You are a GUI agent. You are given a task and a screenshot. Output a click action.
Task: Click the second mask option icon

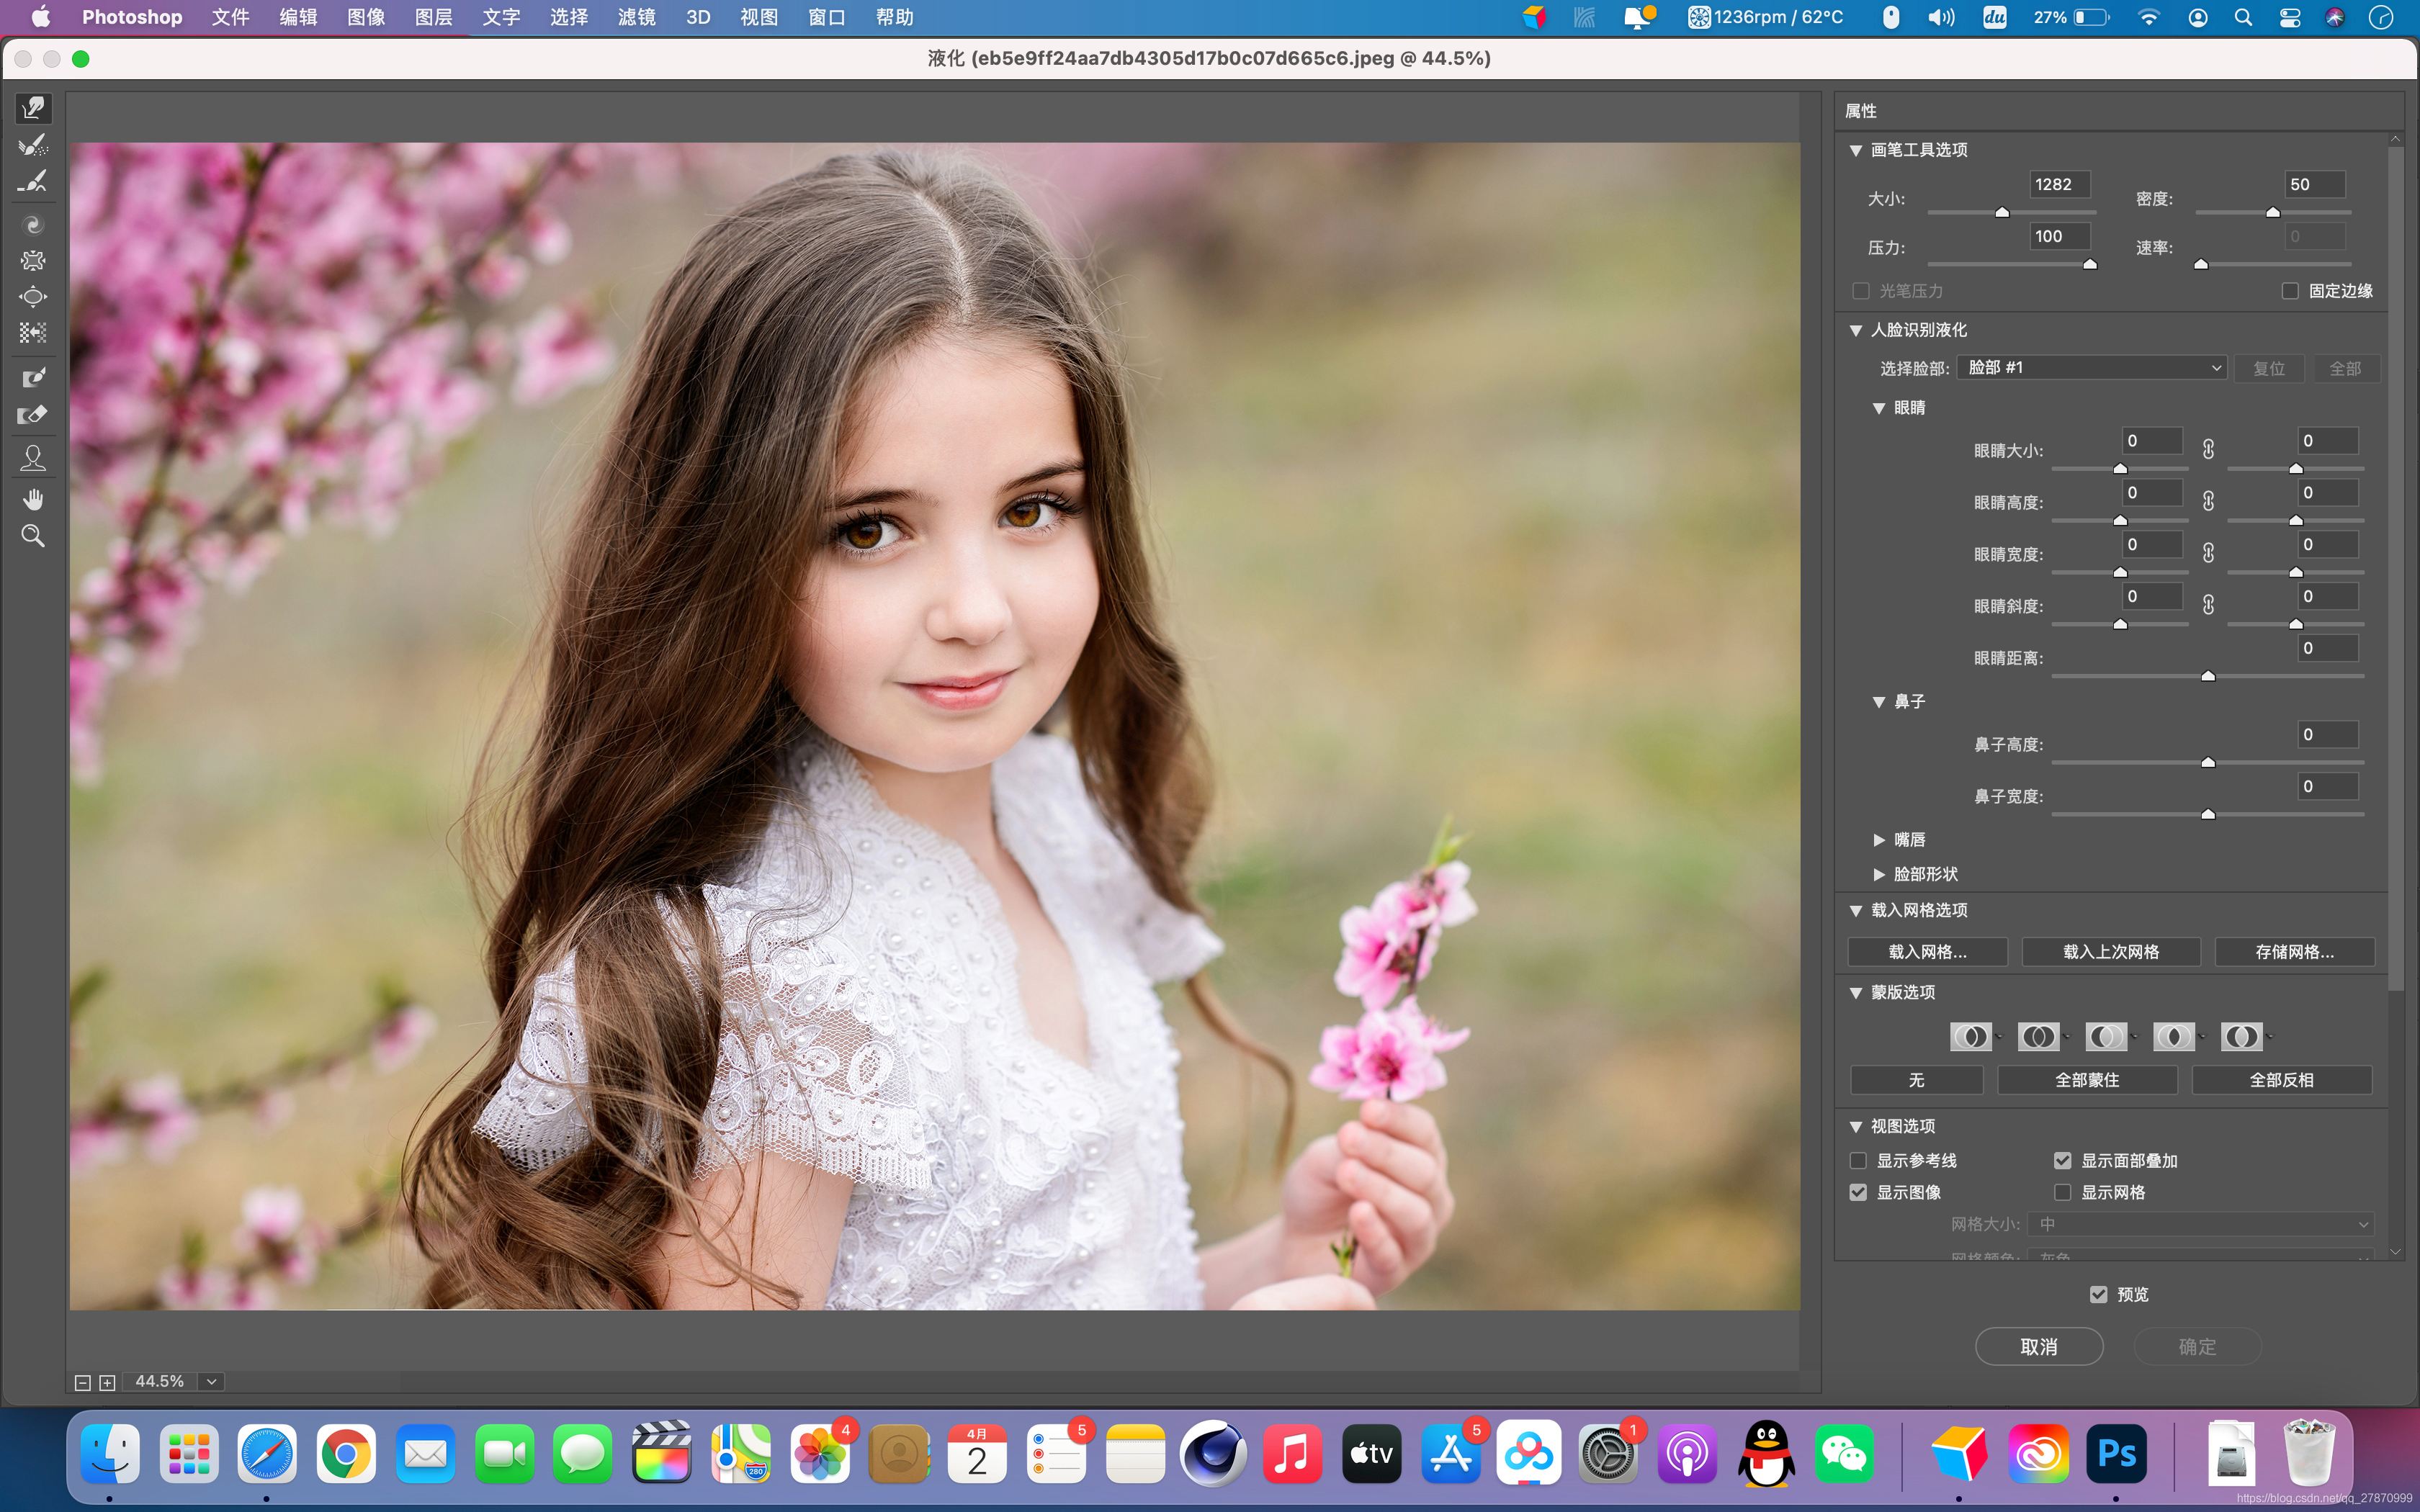[x=2038, y=1037]
